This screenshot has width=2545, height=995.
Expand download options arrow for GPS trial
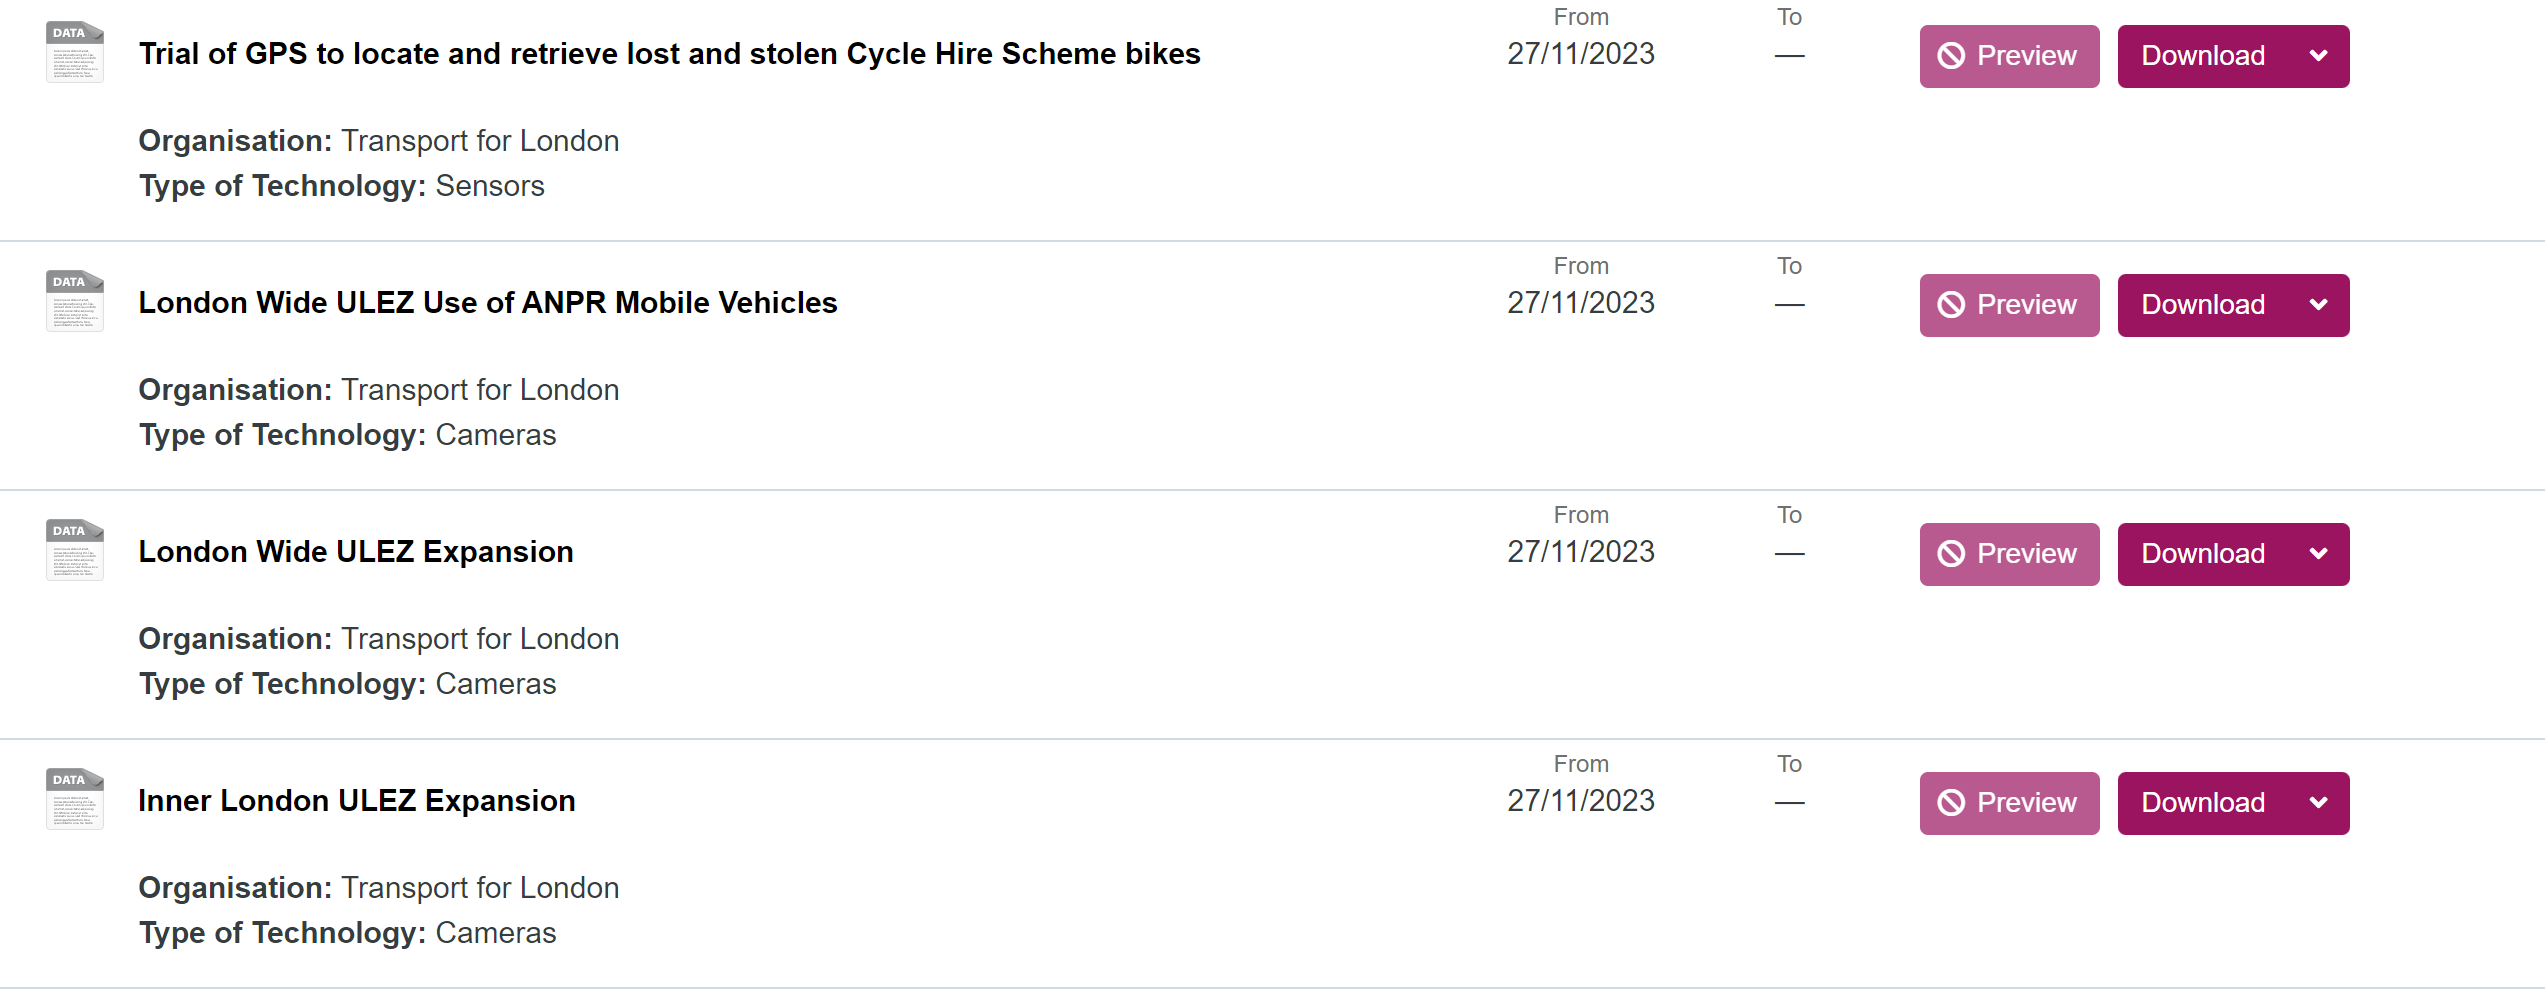tap(2319, 56)
